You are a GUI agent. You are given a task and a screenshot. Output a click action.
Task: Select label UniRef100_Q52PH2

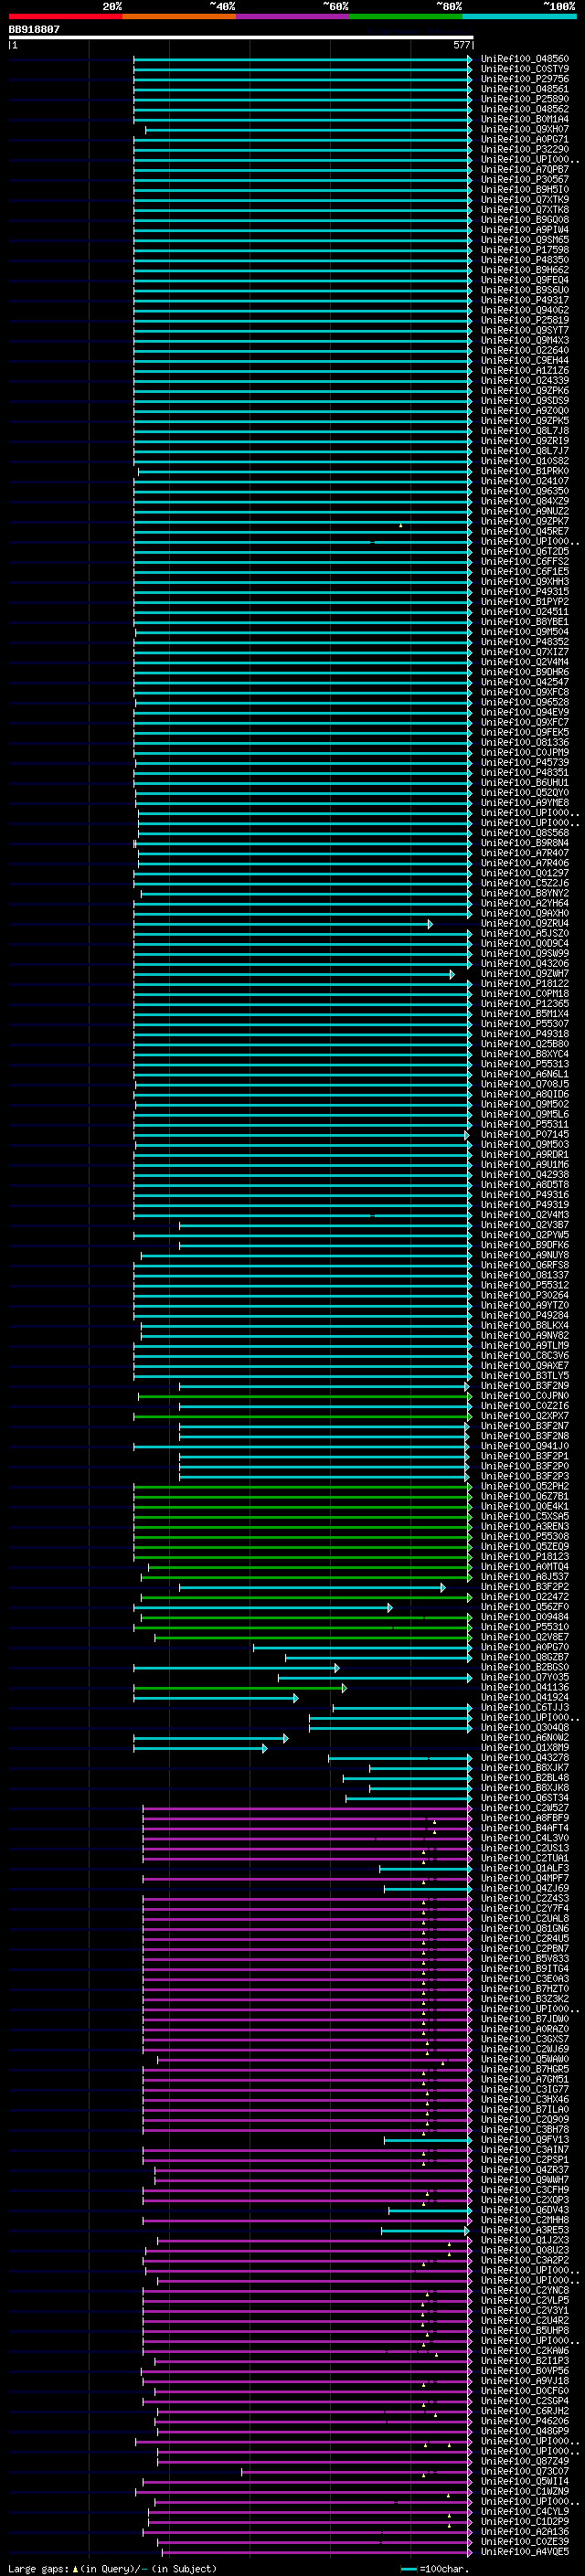[525, 1486]
